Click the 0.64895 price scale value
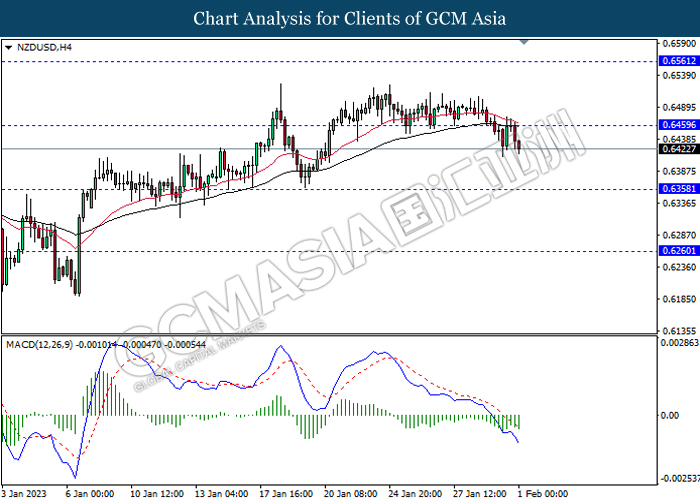 coord(679,107)
